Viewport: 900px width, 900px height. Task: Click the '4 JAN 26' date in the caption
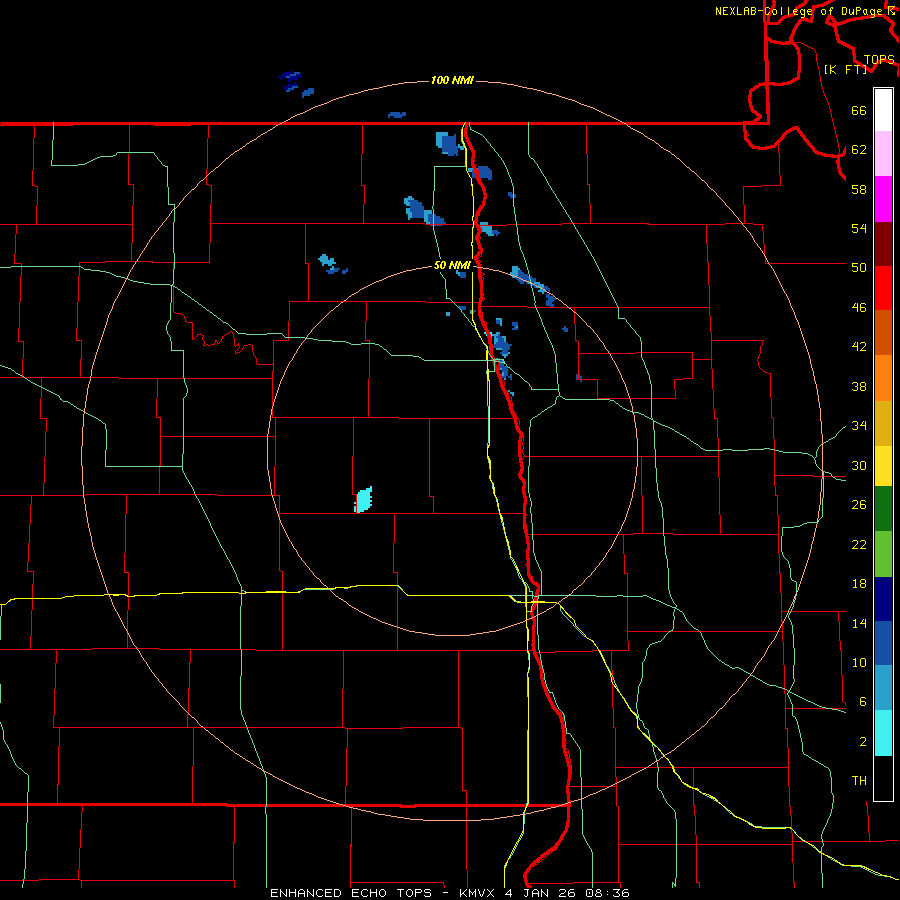pos(542,893)
